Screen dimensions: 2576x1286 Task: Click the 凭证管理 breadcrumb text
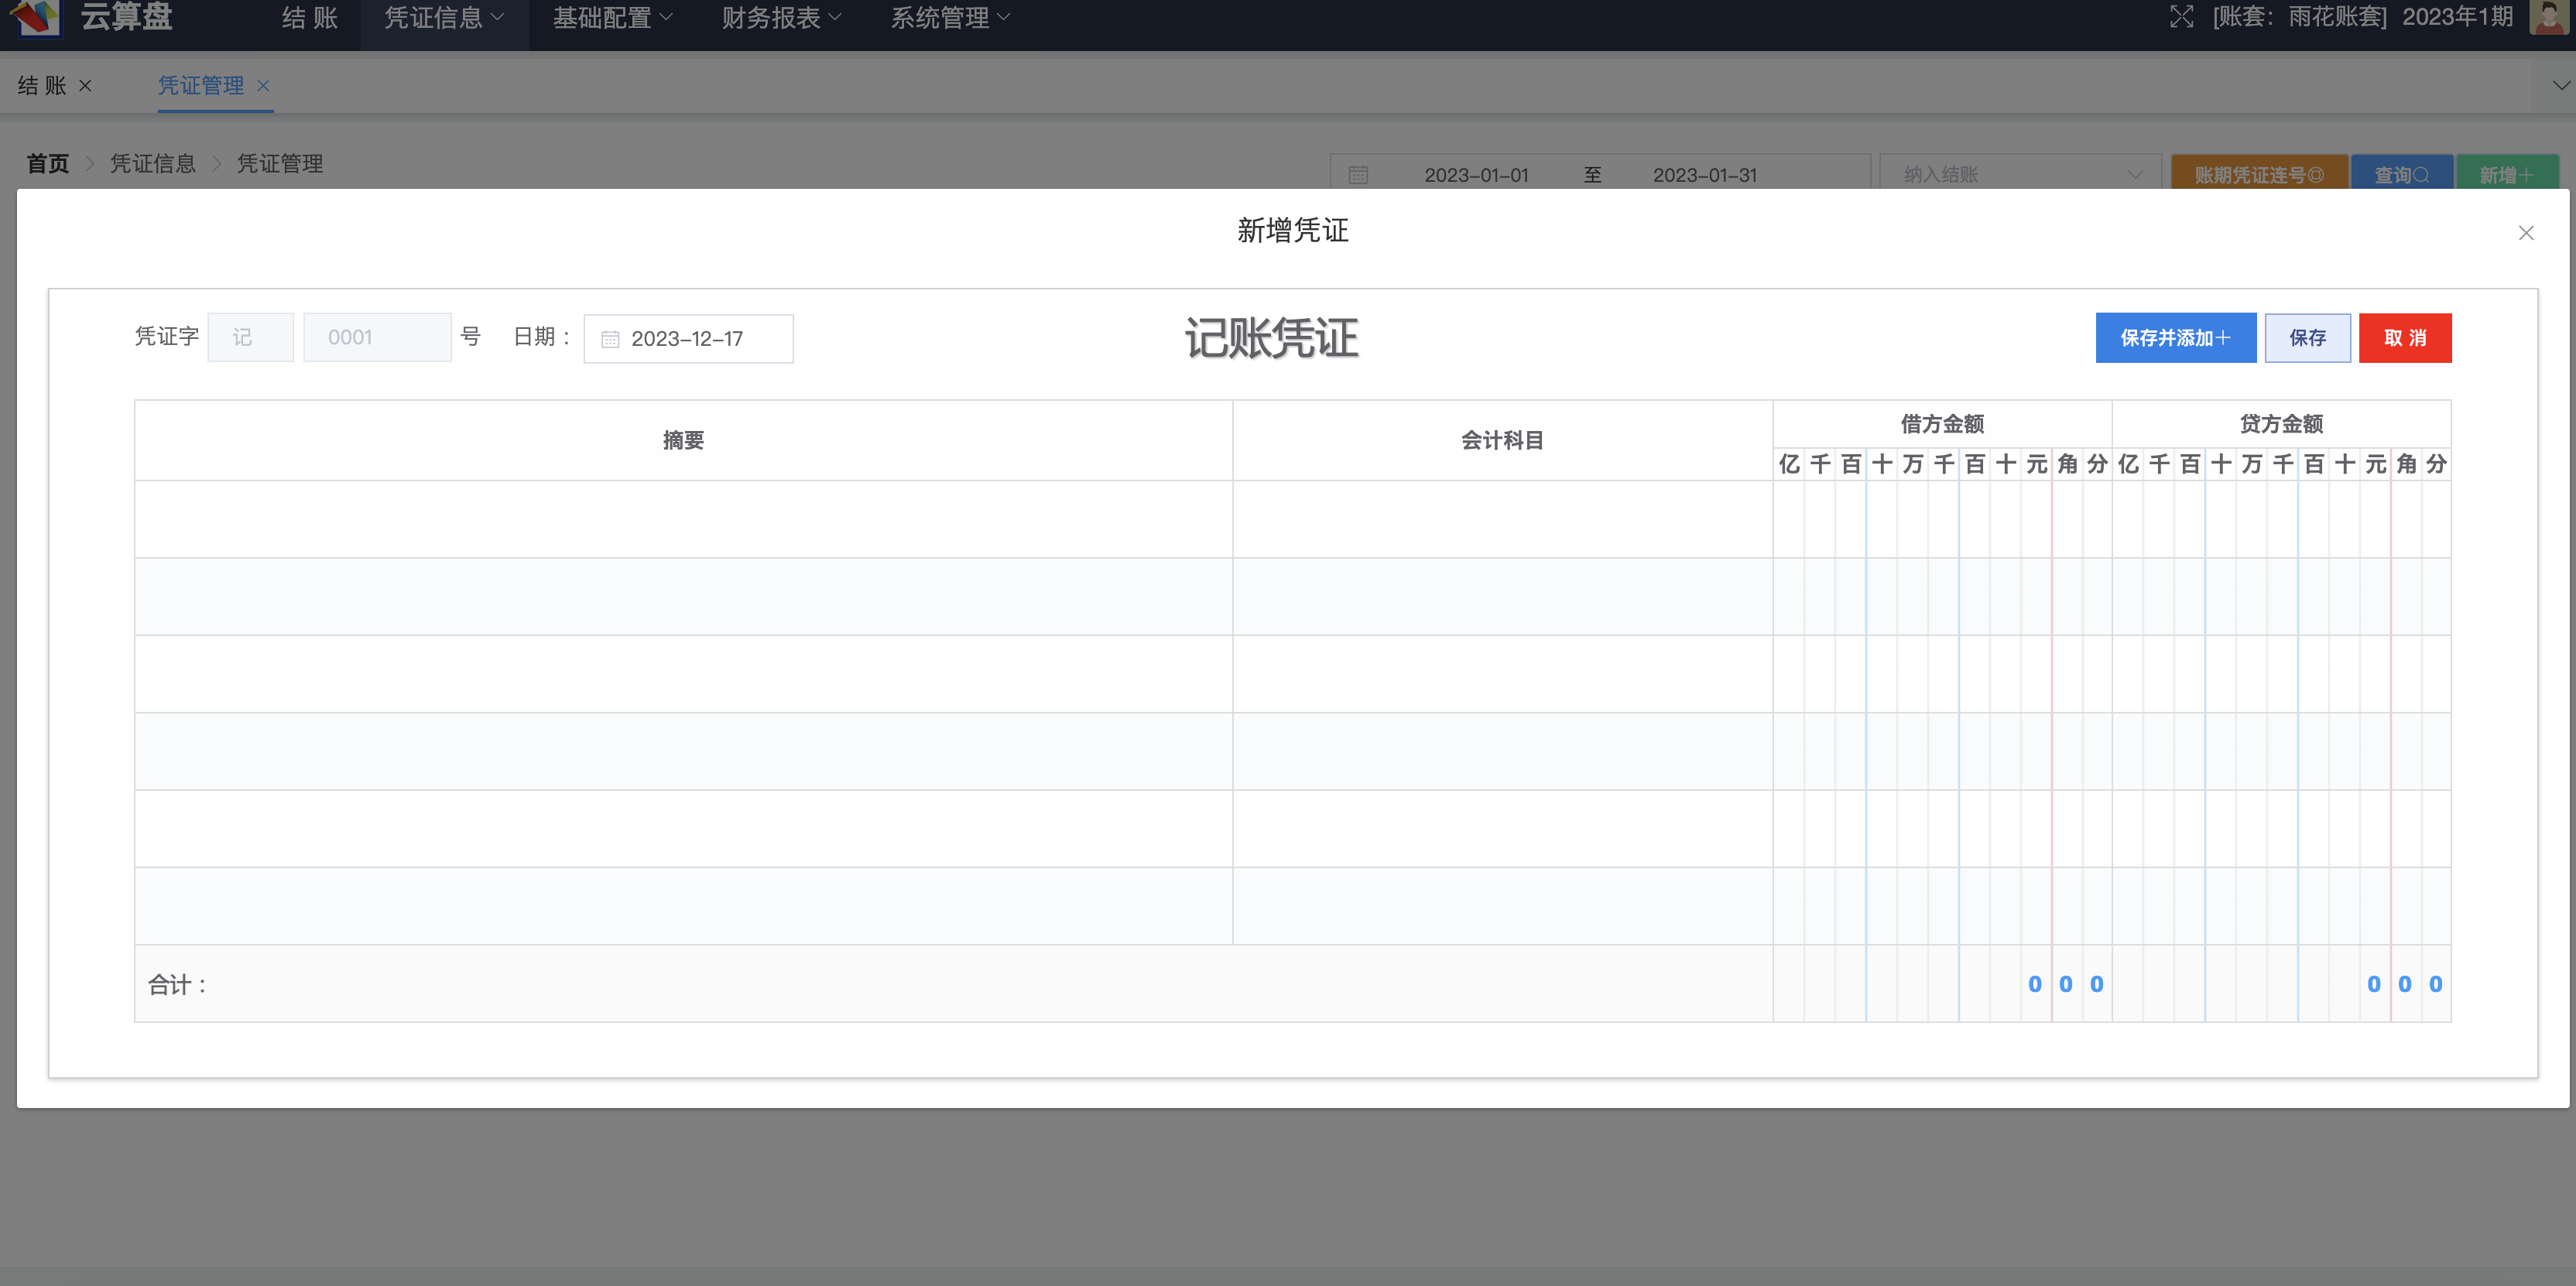click(x=280, y=164)
